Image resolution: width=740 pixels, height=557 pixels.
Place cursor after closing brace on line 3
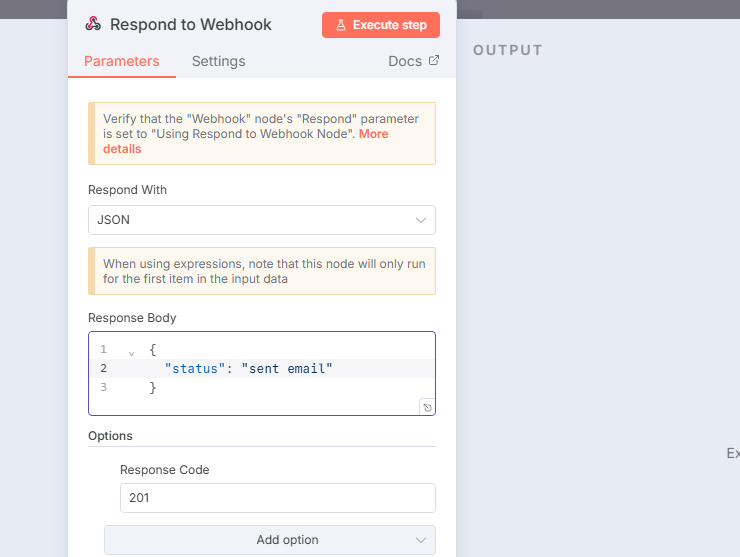pyautogui.click(x=158, y=388)
